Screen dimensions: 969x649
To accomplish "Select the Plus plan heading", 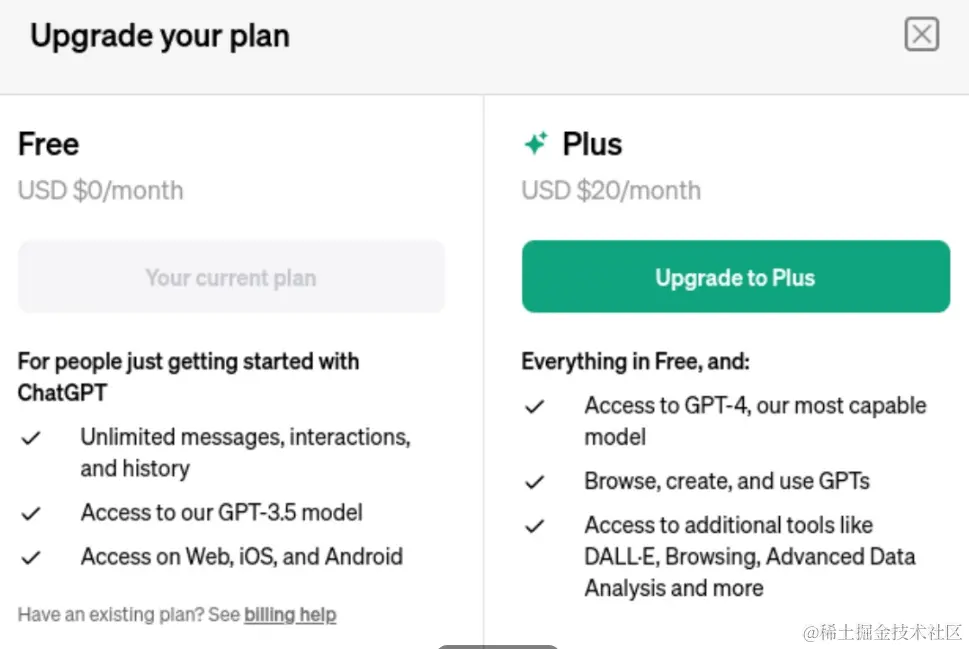I will pyautogui.click(x=592, y=144).
